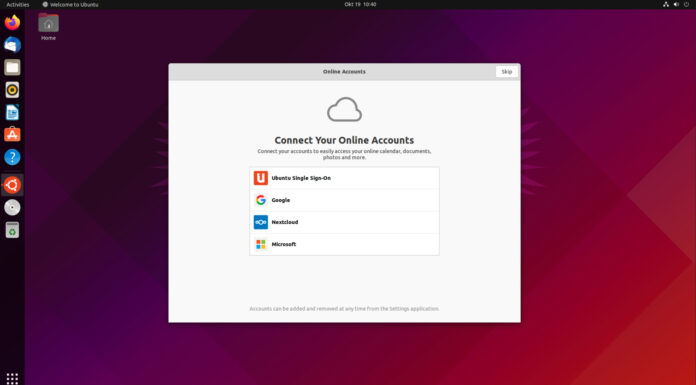Open the Help question-mark icon
The width and height of the screenshot is (696, 385).
[12, 157]
